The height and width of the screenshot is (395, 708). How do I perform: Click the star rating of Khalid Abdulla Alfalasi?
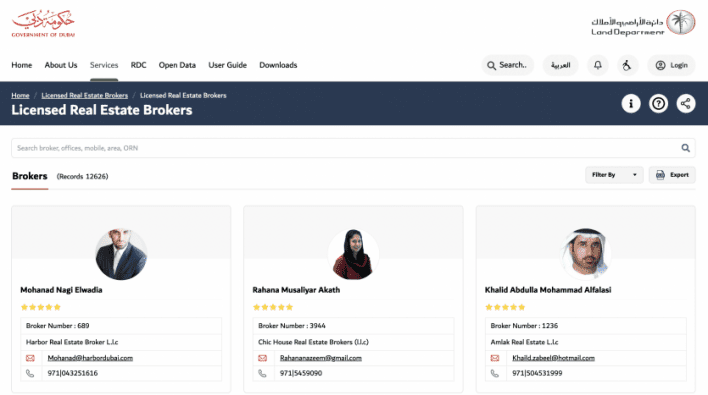point(505,307)
